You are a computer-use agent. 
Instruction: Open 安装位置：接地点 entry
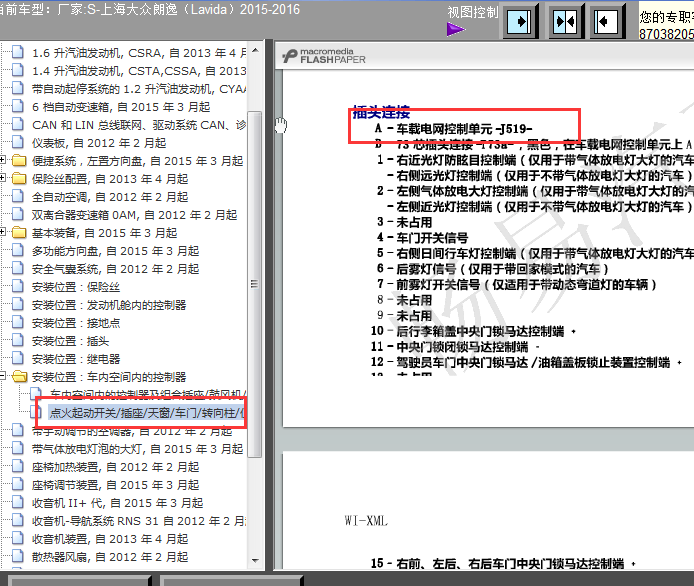[x=76, y=323]
